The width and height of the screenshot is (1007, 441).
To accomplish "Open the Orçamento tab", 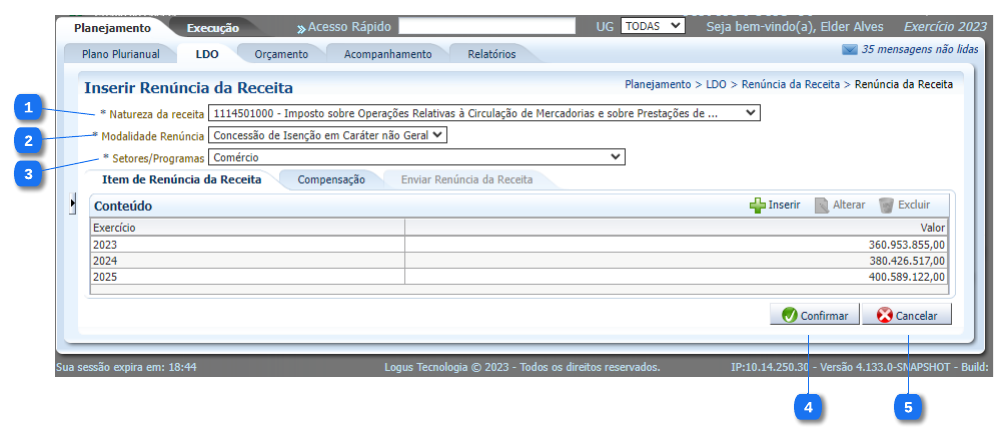I will tap(281, 54).
